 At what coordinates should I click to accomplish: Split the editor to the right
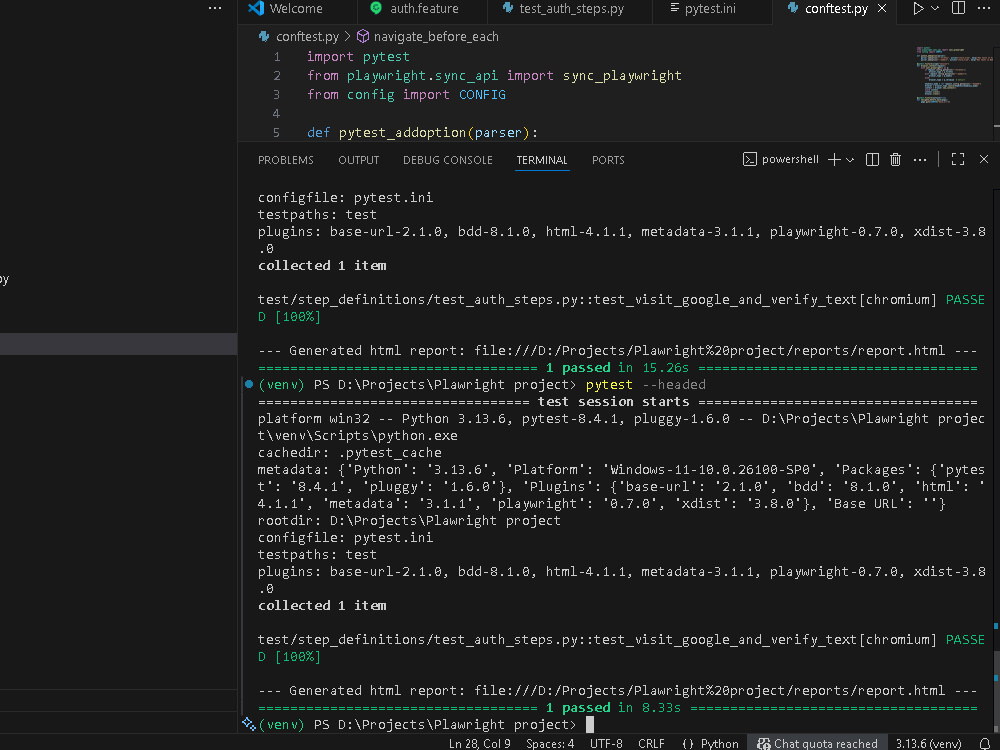[x=958, y=8]
